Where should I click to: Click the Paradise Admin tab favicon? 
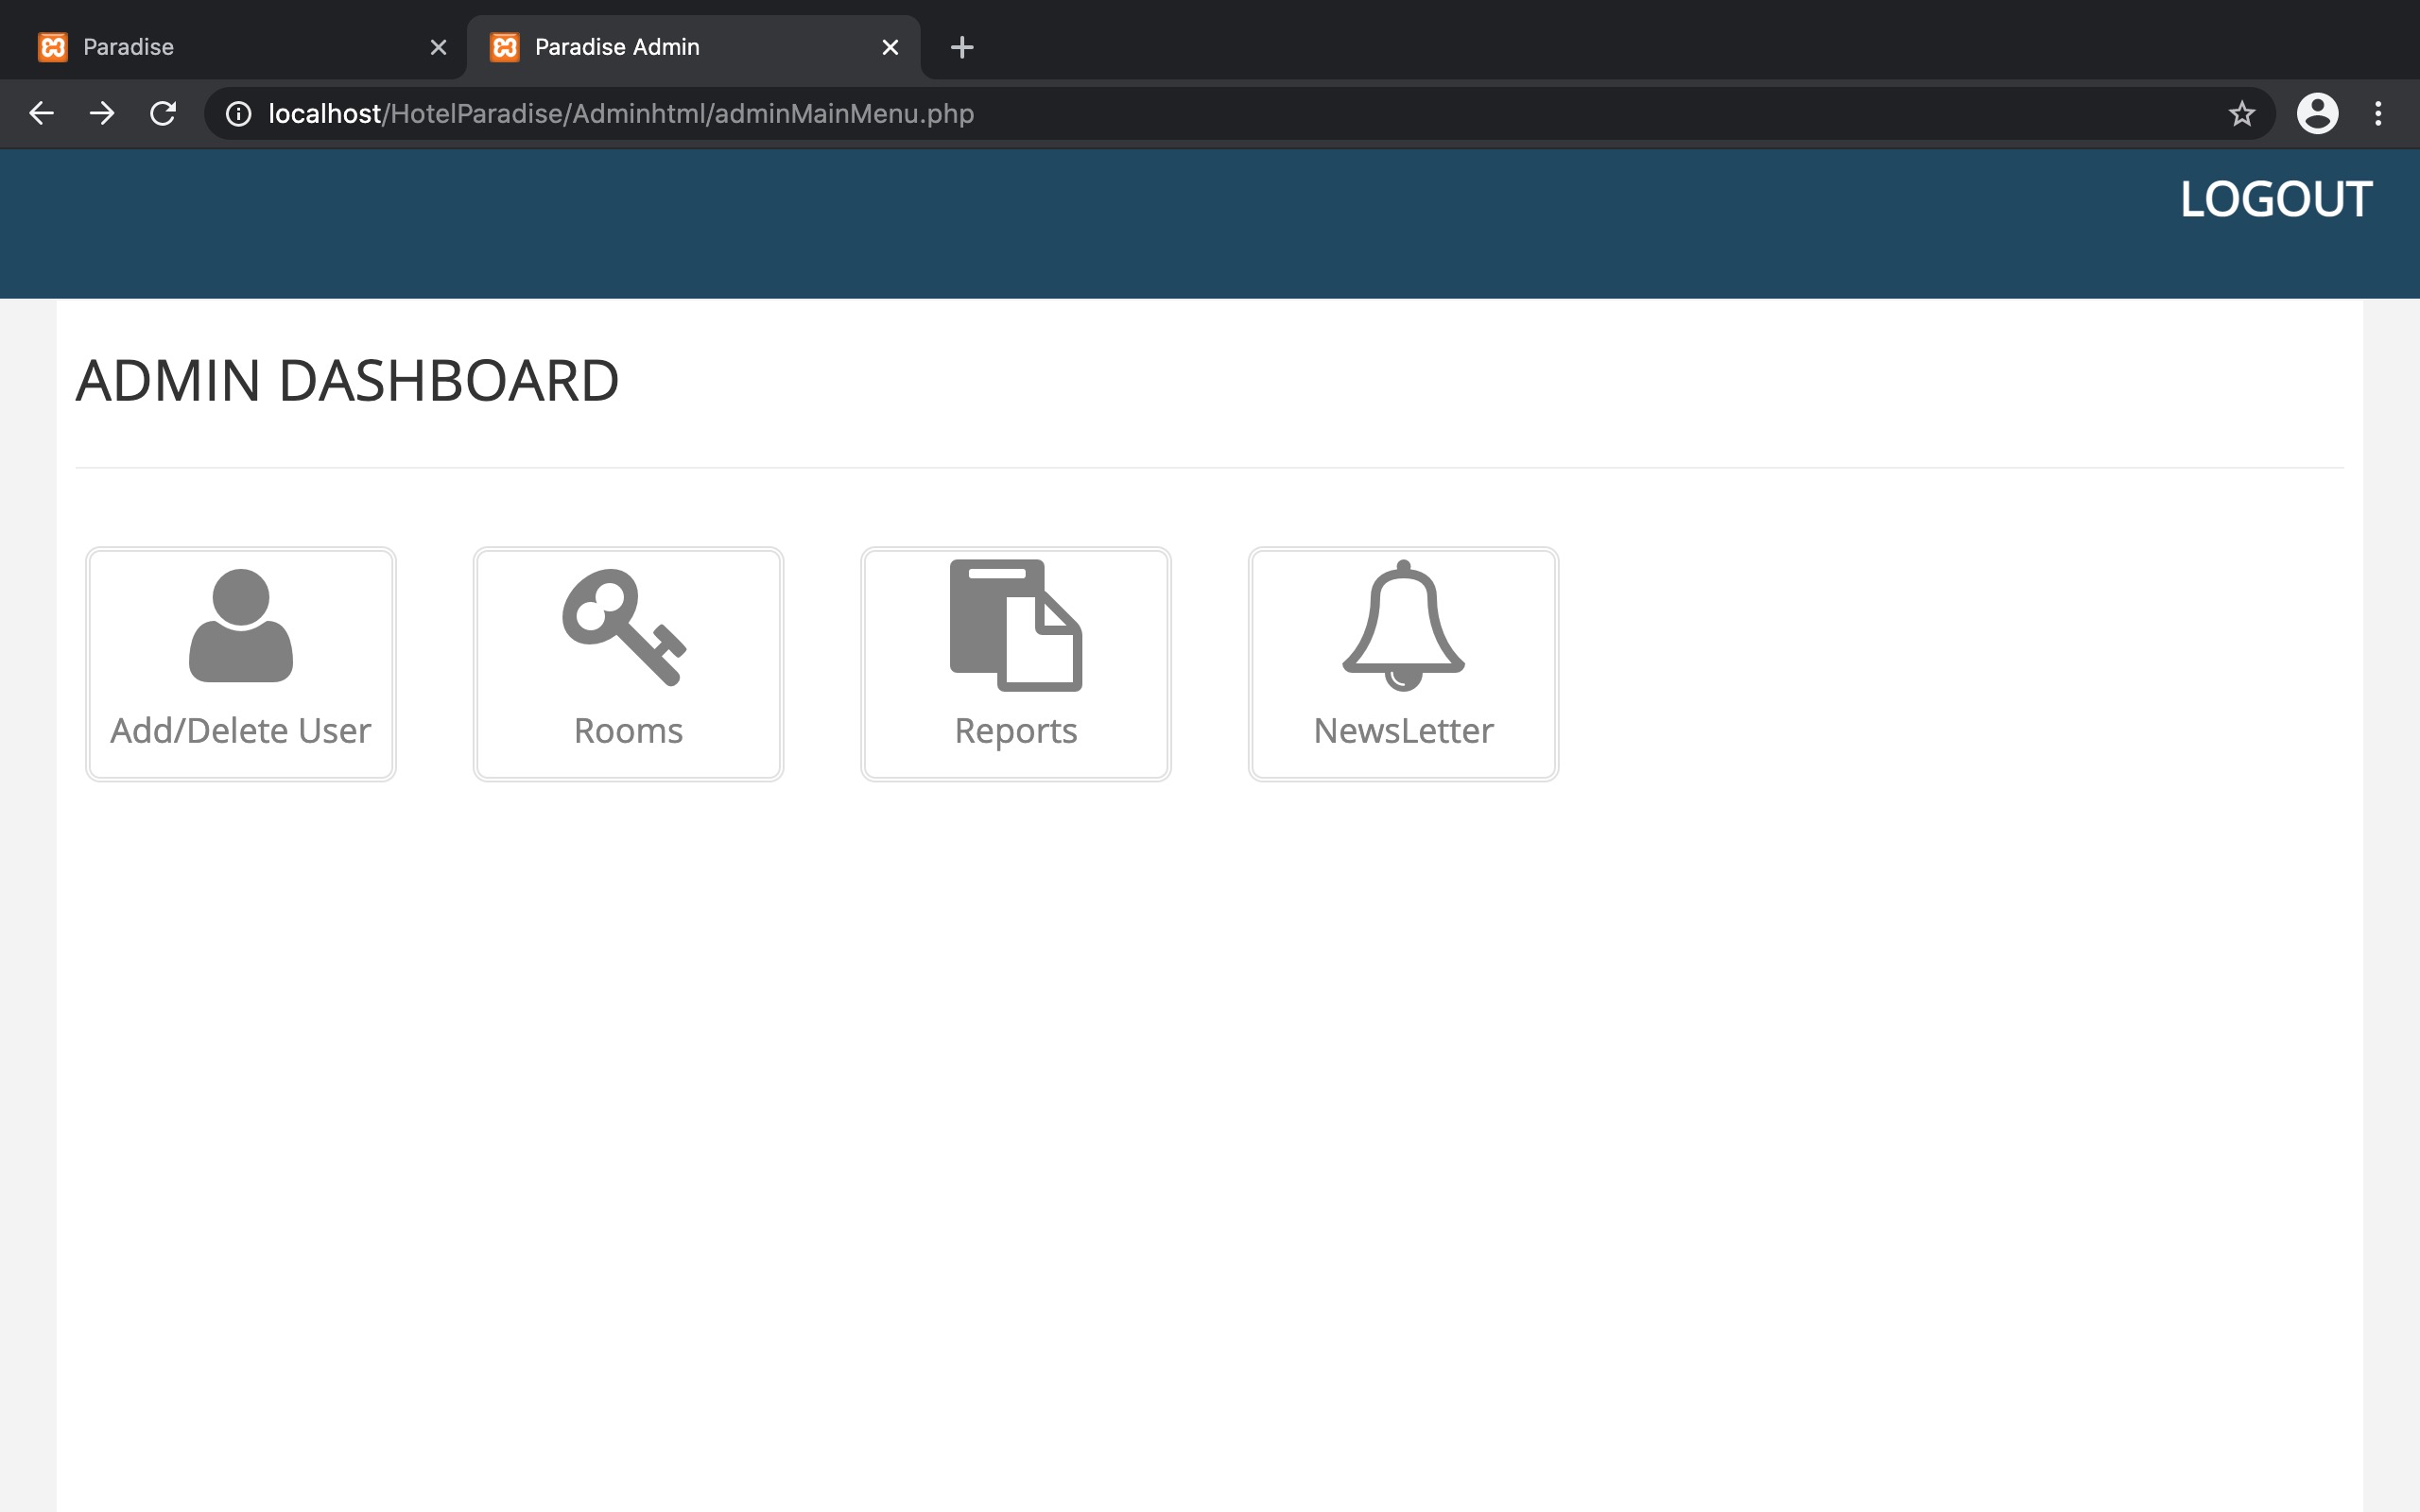pyautogui.click(x=505, y=47)
